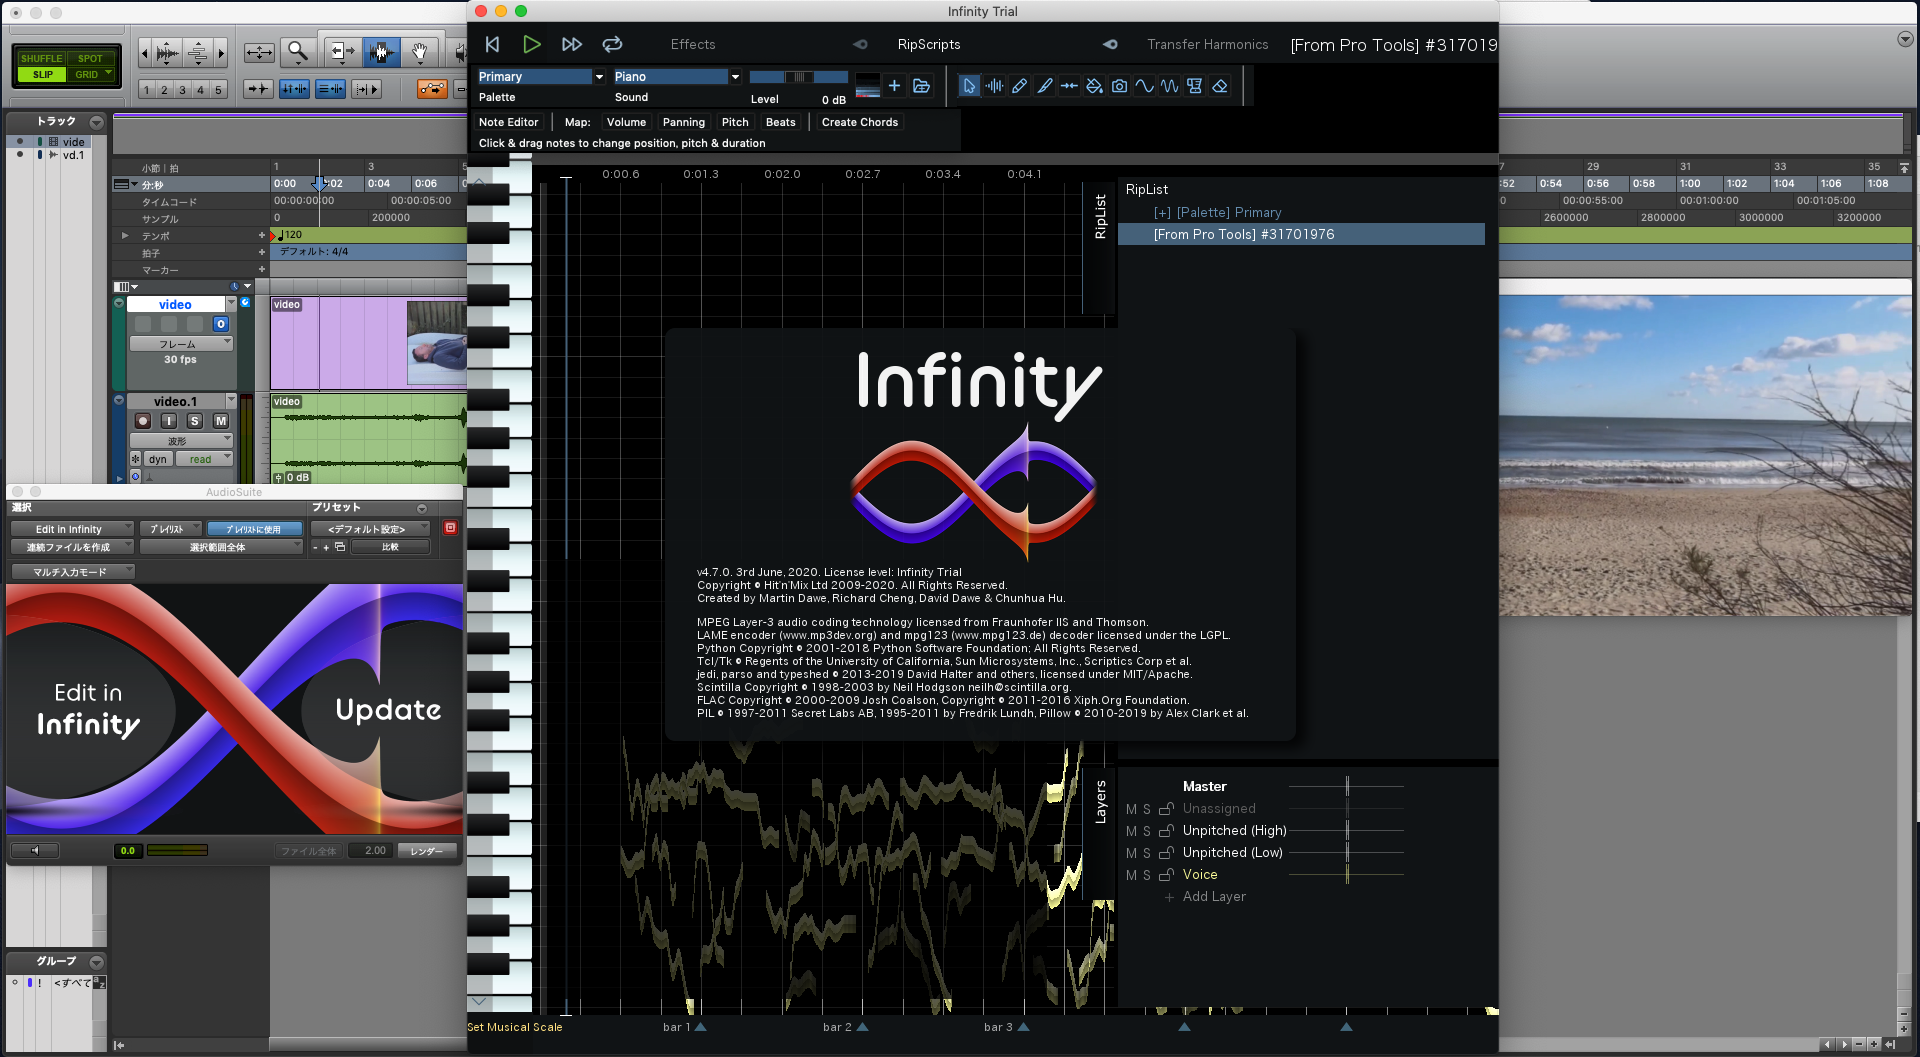Click the plus add-sound icon
Viewport: 1920px width, 1057px height.
coord(894,86)
